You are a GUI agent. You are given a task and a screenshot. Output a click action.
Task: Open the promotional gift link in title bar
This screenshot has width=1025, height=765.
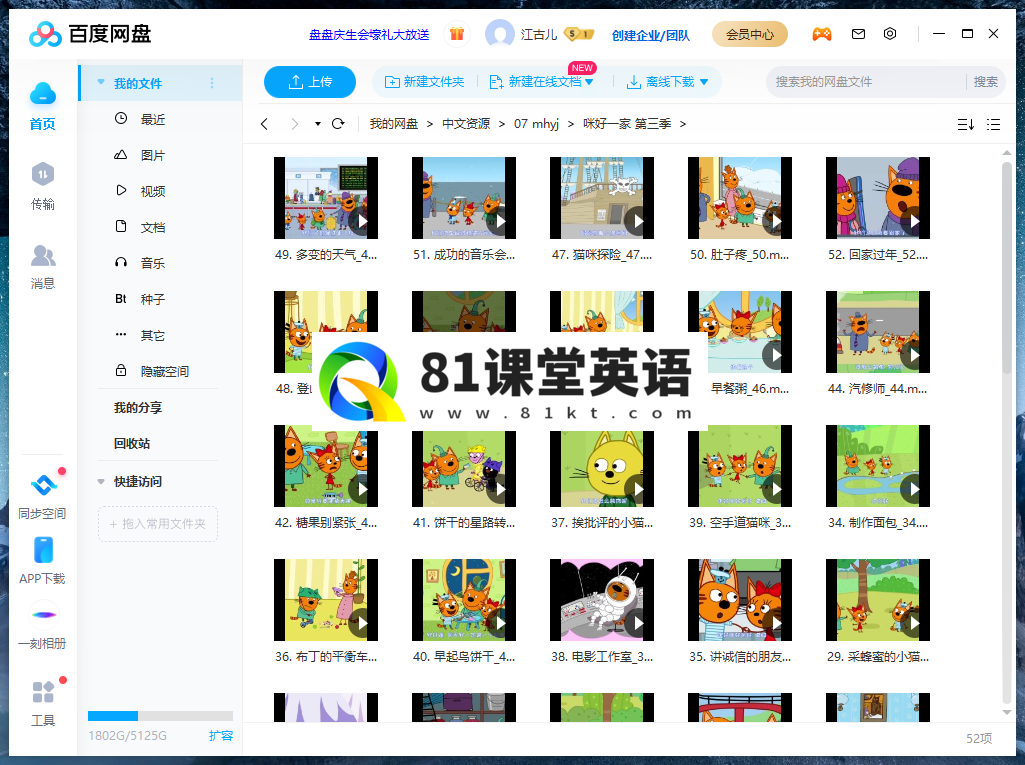pyautogui.click(x=369, y=35)
